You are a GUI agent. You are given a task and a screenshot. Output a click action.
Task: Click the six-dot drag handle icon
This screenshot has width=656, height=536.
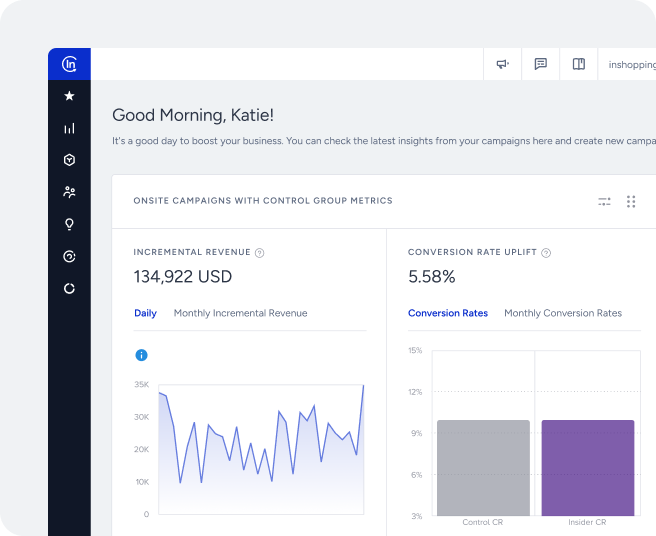click(x=631, y=201)
